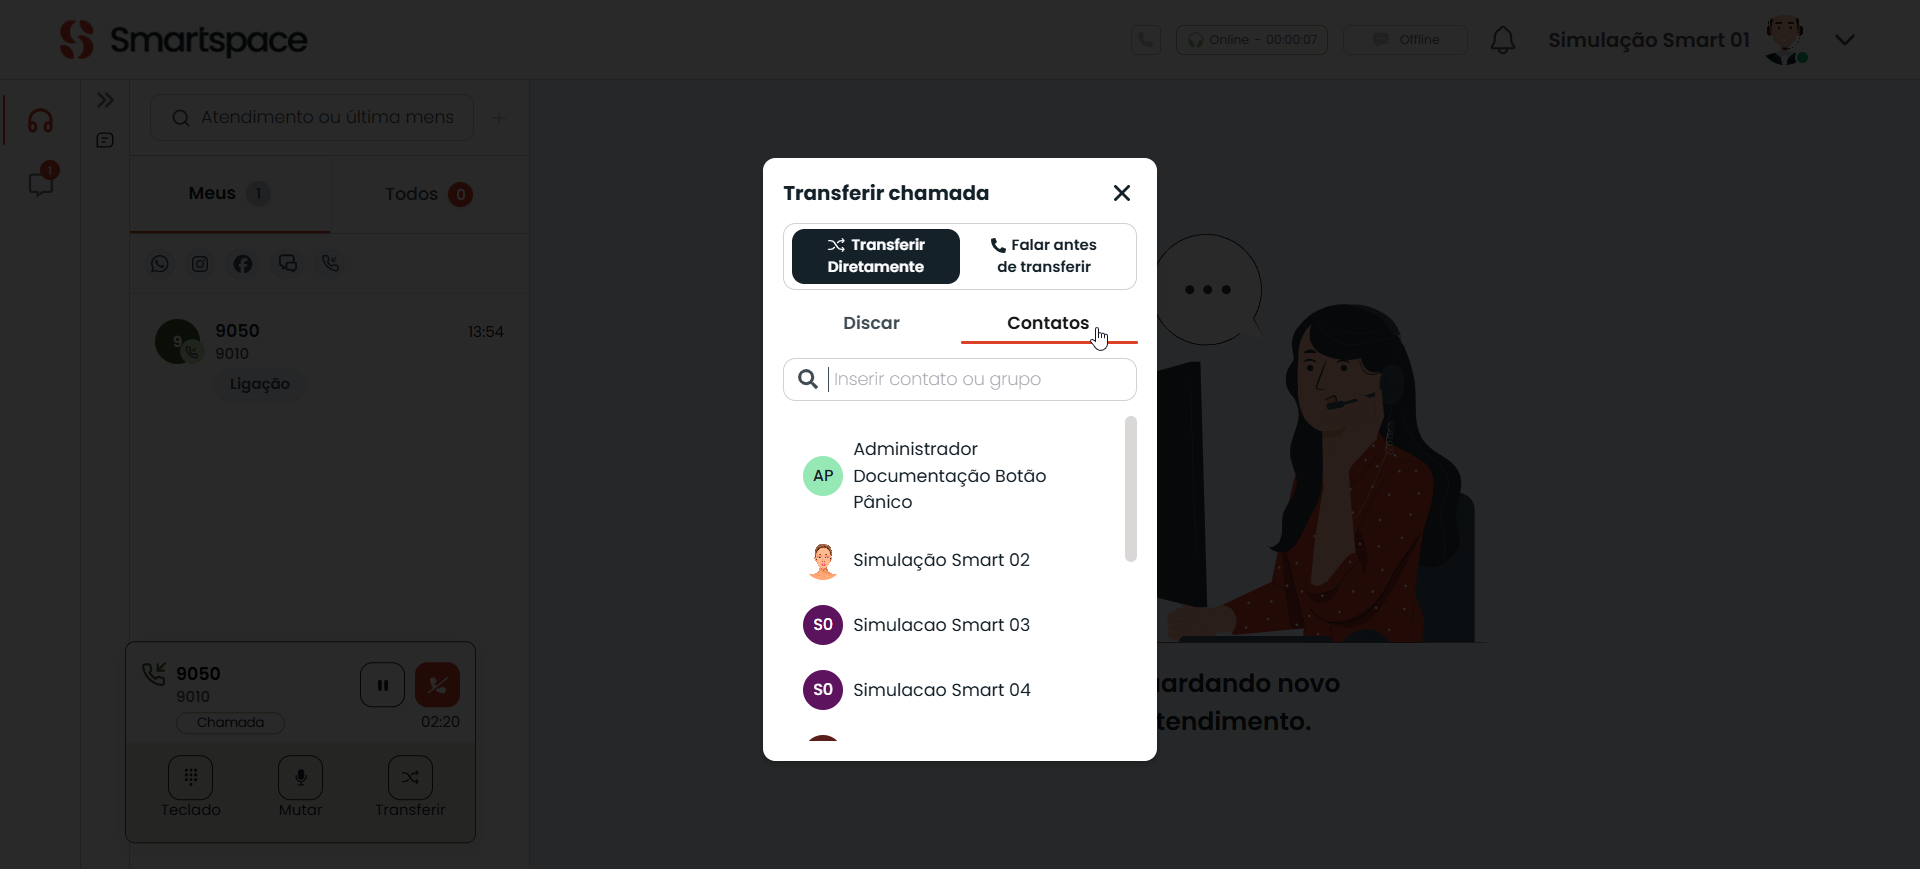The height and width of the screenshot is (869, 1920).
Task: Select the headset attendance sidebar icon
Action: (40, 121)
